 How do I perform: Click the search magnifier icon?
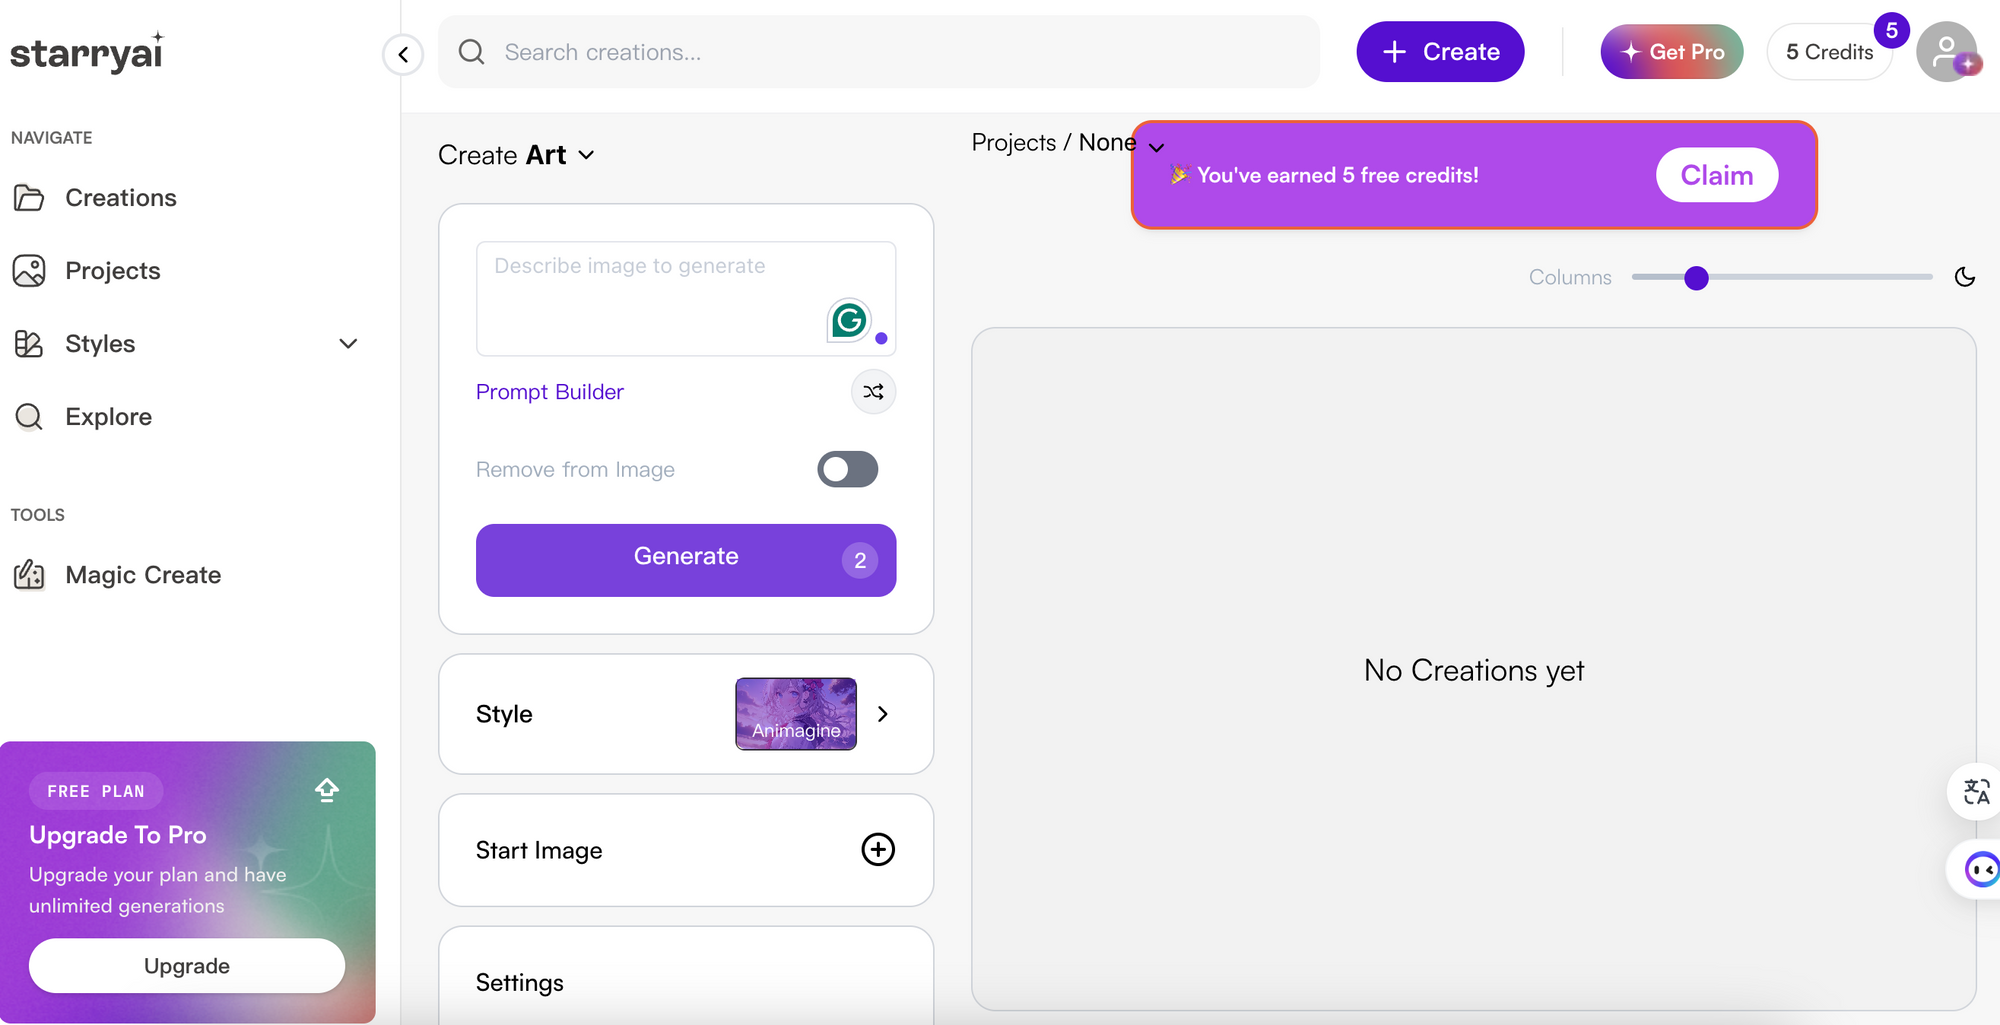[471, 52]
